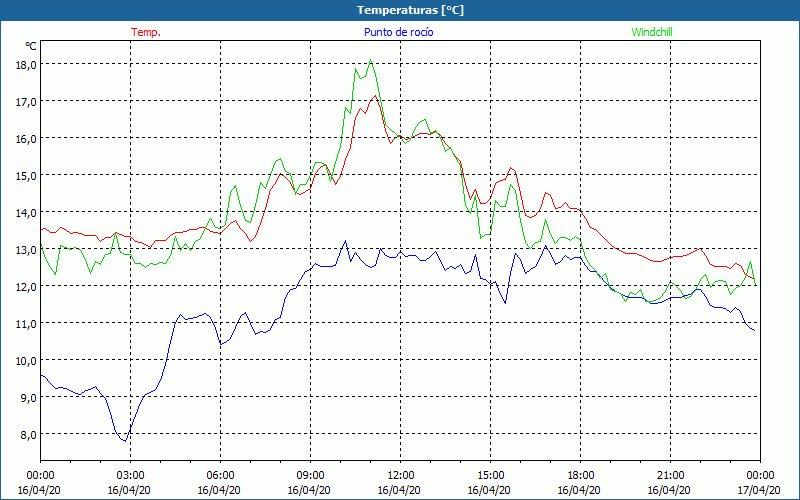The width and height of the screenshot is (800, 500).
Task: Click the green Windchill legend label
Action: (652, 32)
